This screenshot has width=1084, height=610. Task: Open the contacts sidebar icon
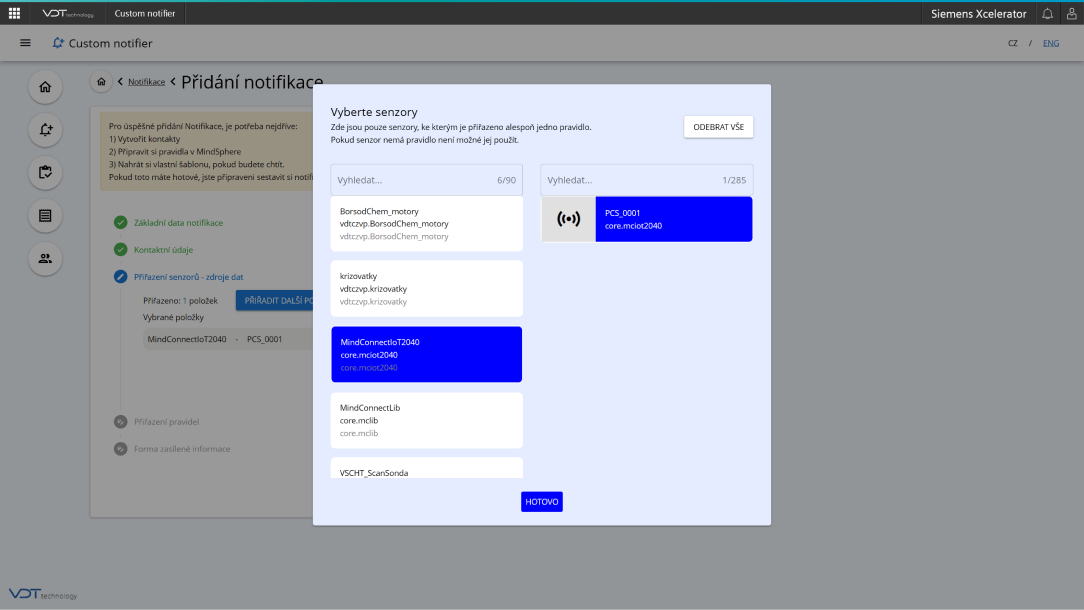[45, 258]
